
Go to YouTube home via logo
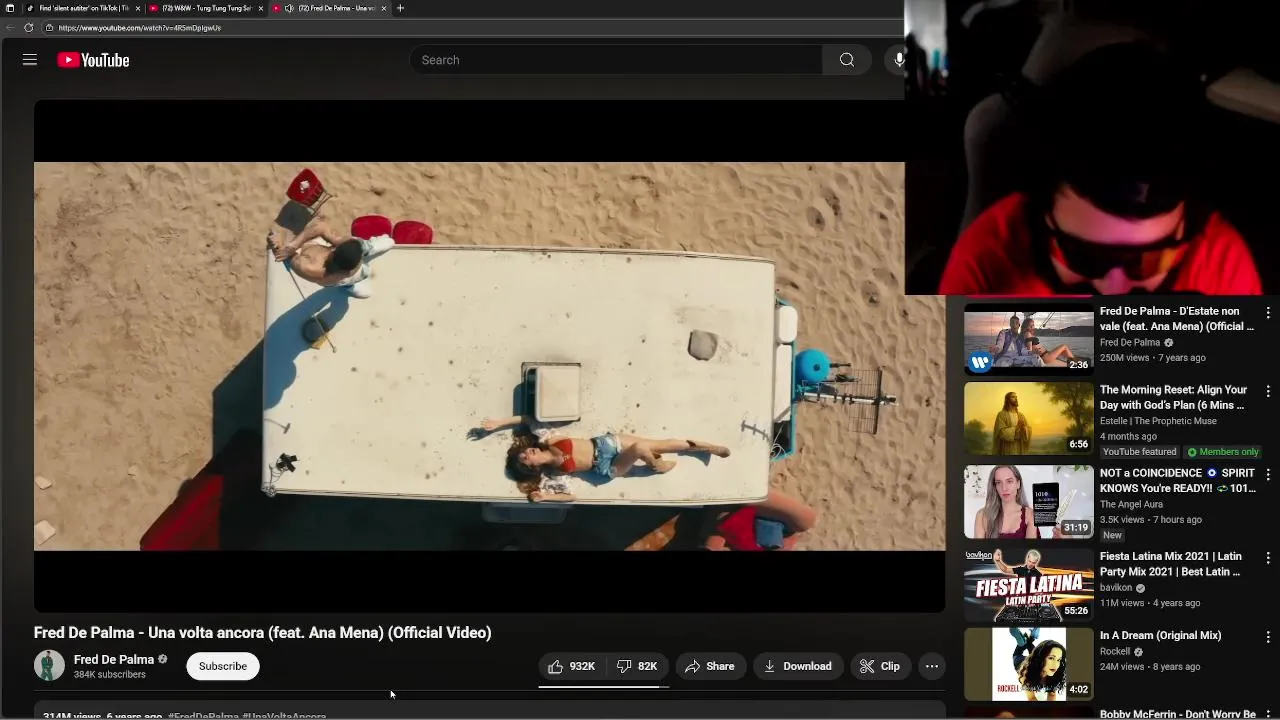pos(93,60)
